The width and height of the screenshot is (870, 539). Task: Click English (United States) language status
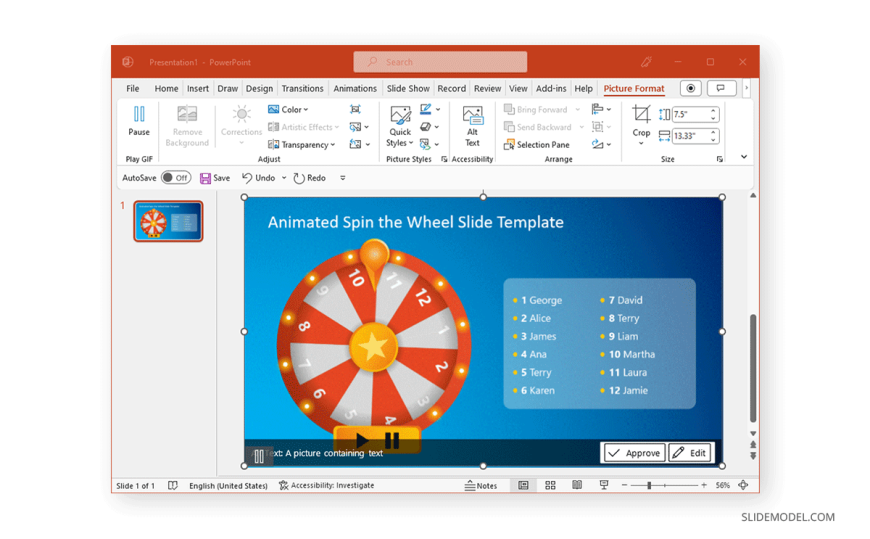click(228, 485)
